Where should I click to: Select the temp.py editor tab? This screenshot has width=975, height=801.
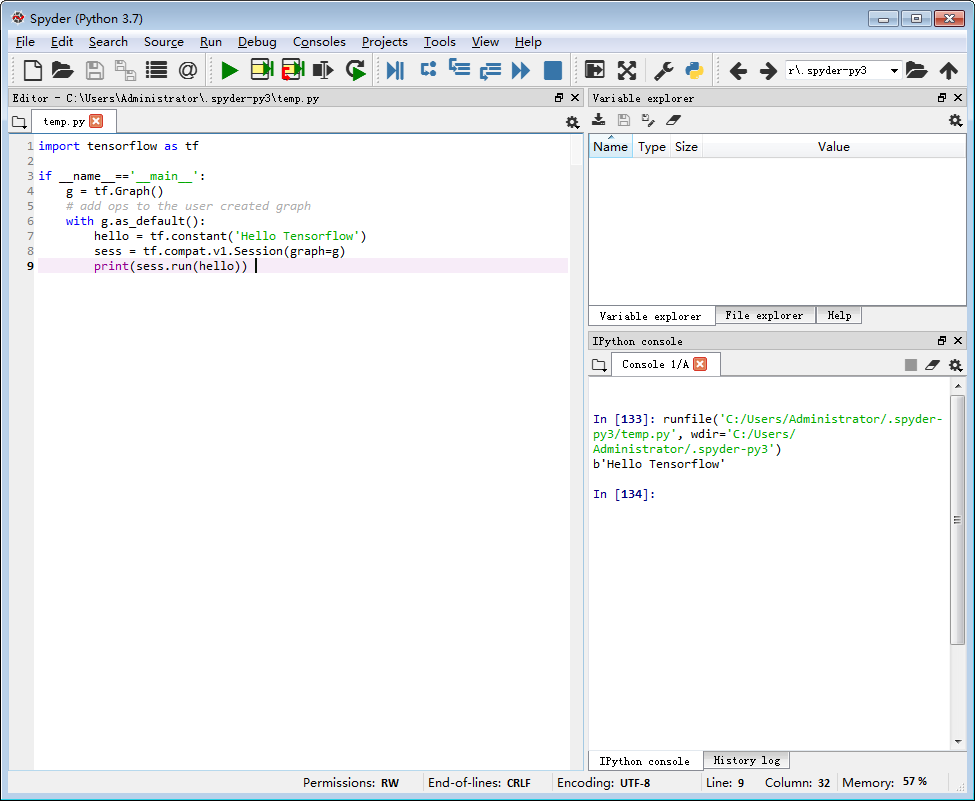coord(64,121)
